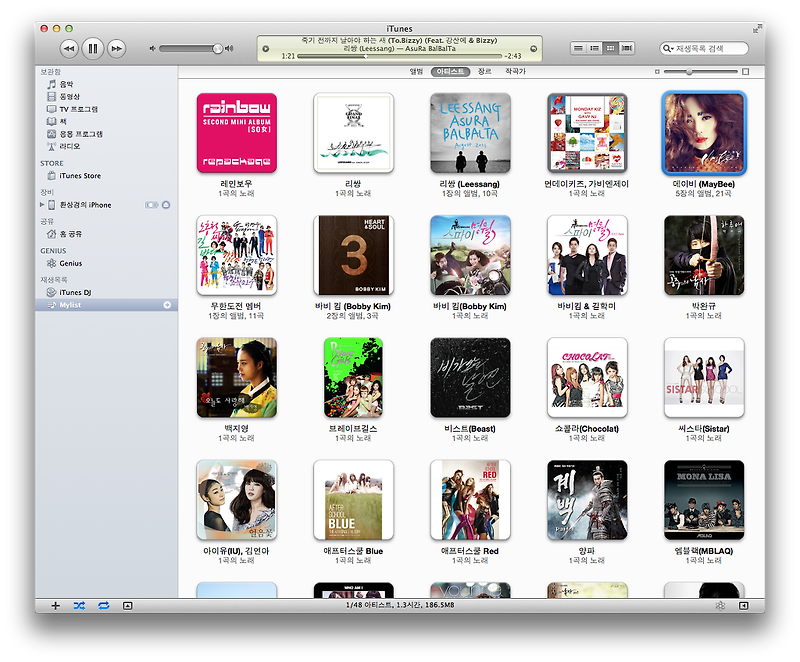
Task: Open Genius in the sidebar
Action: tap(70, 264)
